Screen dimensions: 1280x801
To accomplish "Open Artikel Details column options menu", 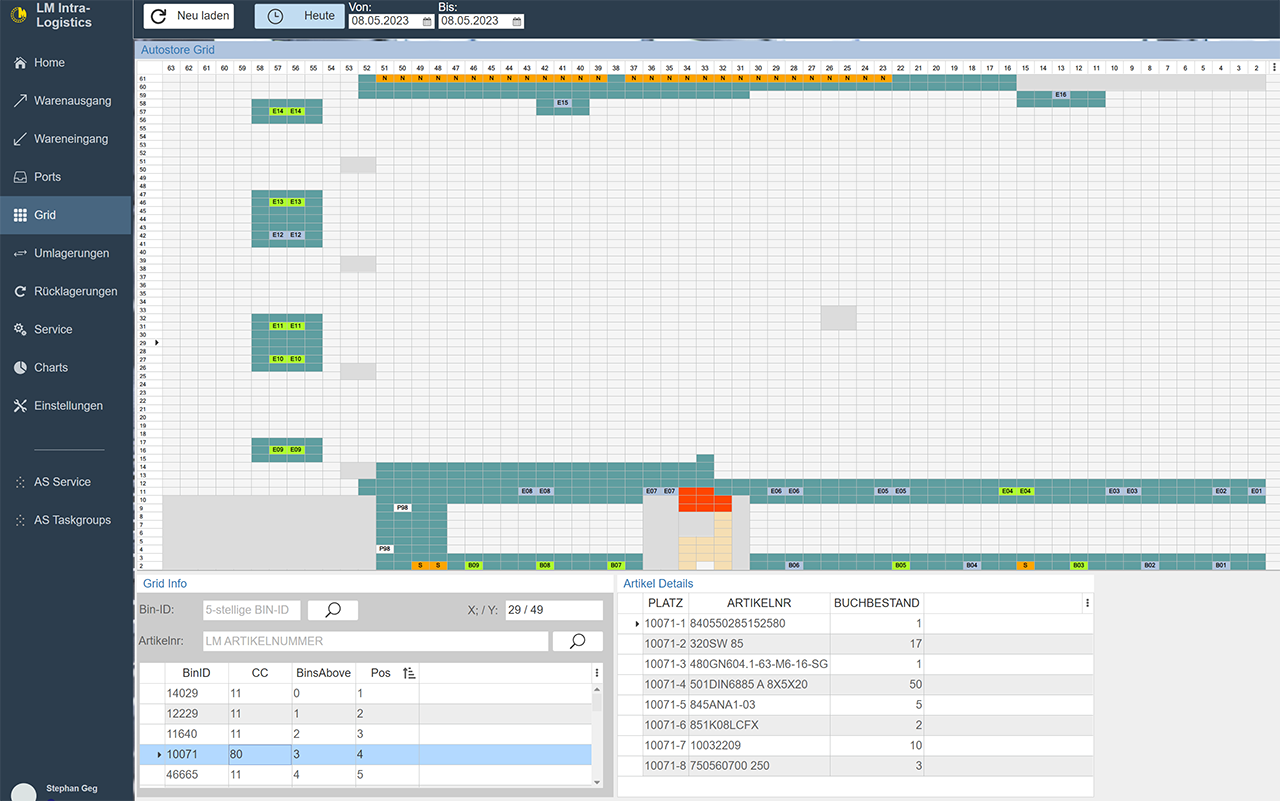I will click(x=1087, y=603).
